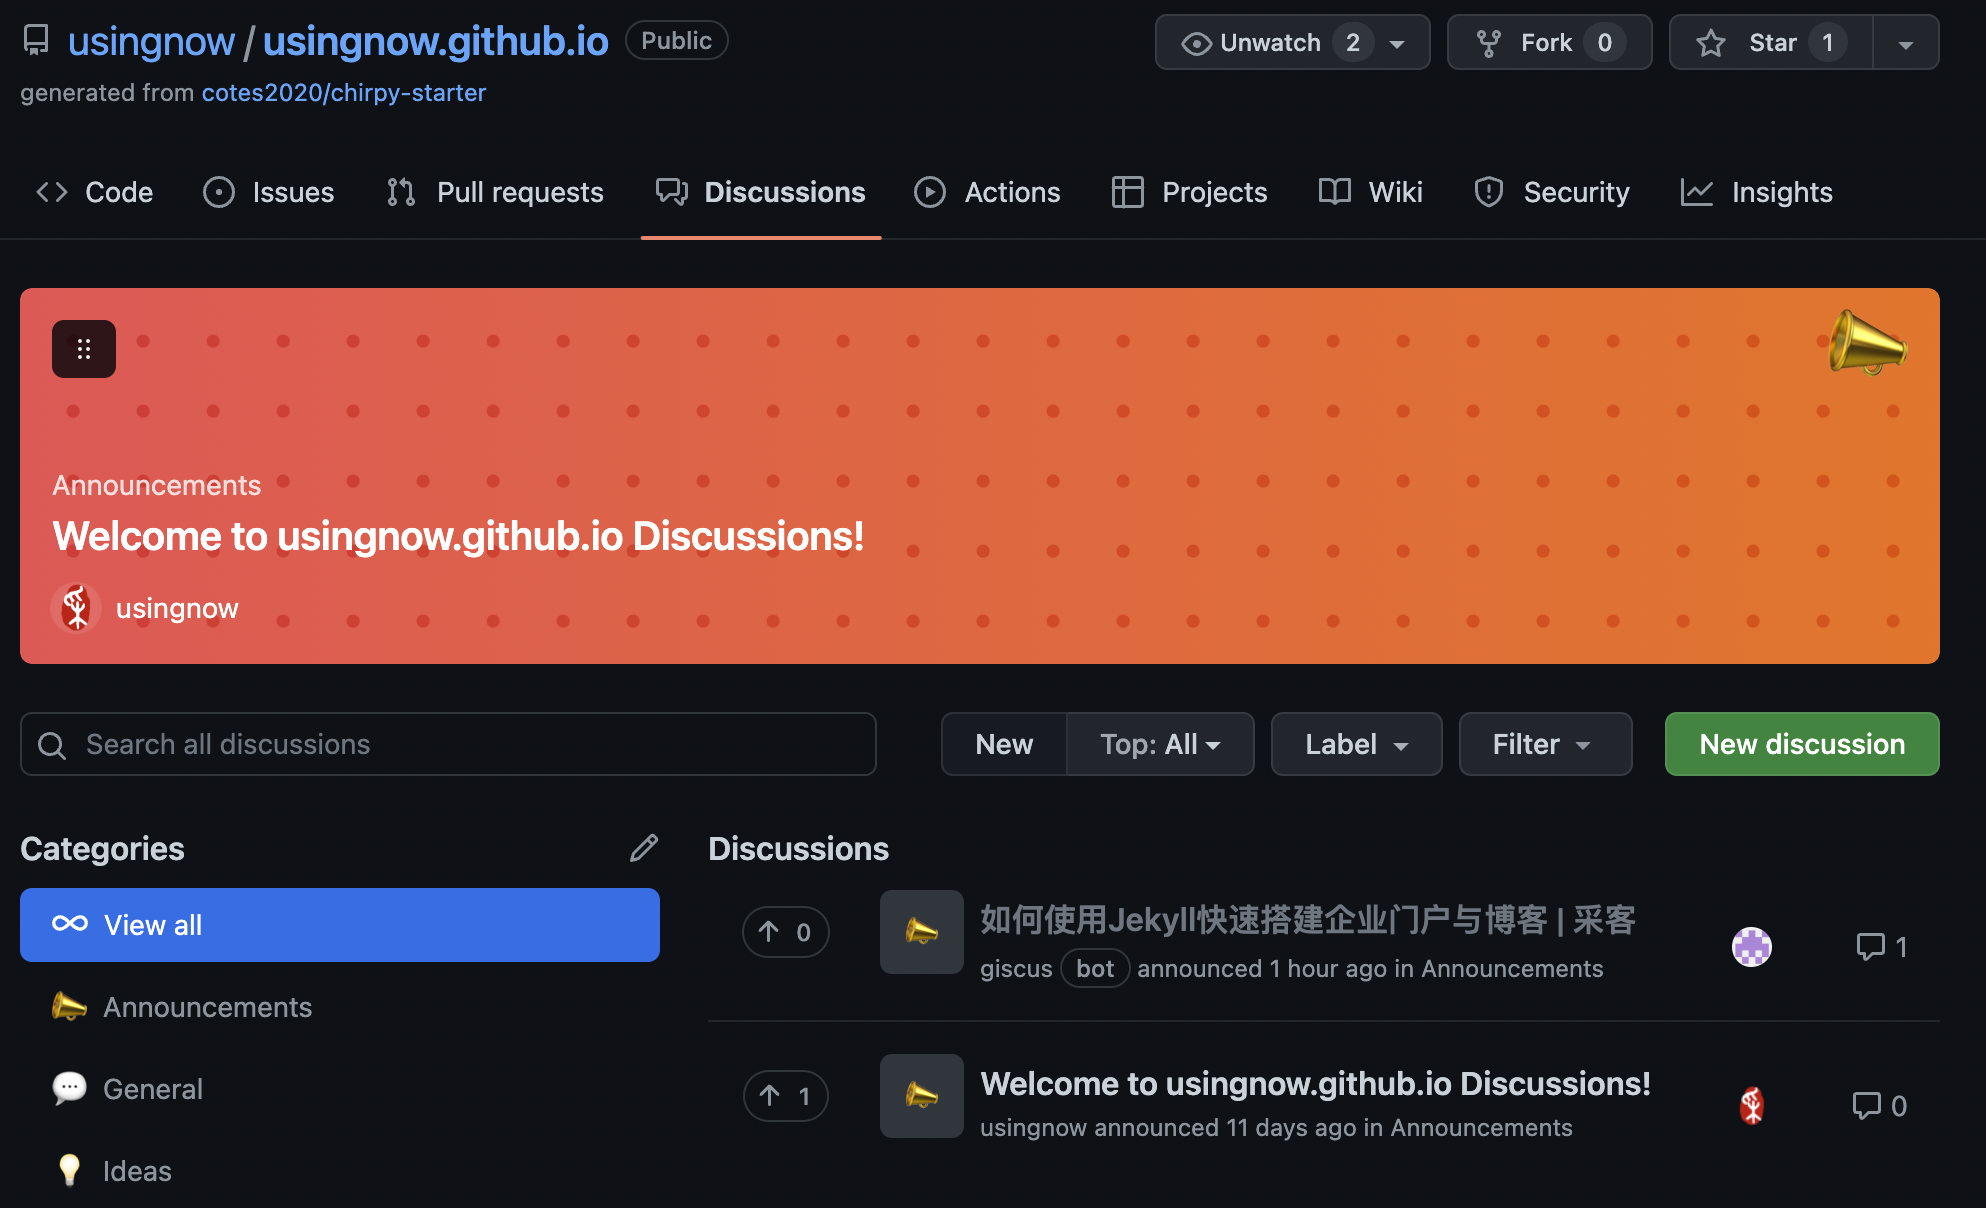Image resolution: width=1986 pixels, height=1208 pixels.
Task: Open the giscus author link
Action: click(1016, 969)
